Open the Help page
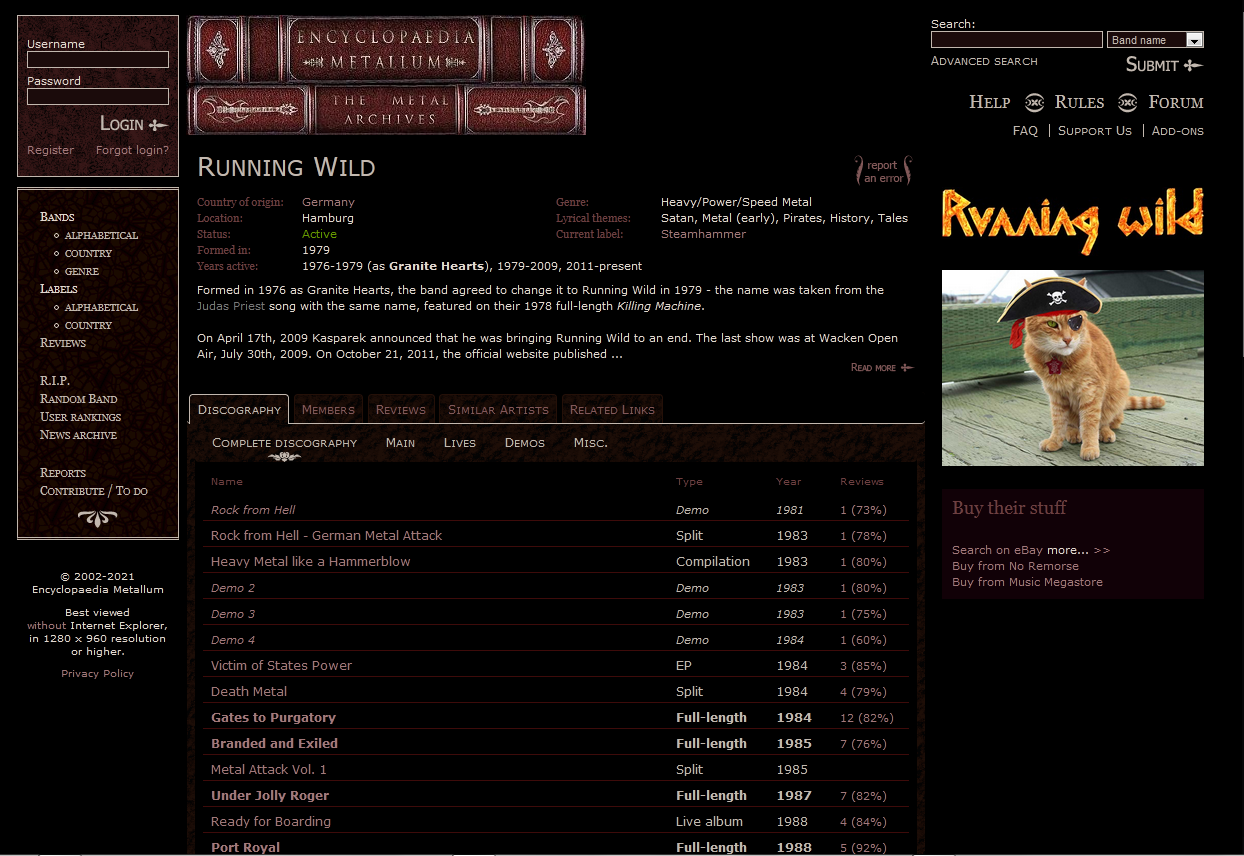The height and width of the screenshot is (856, 1244). click(989, 102)
